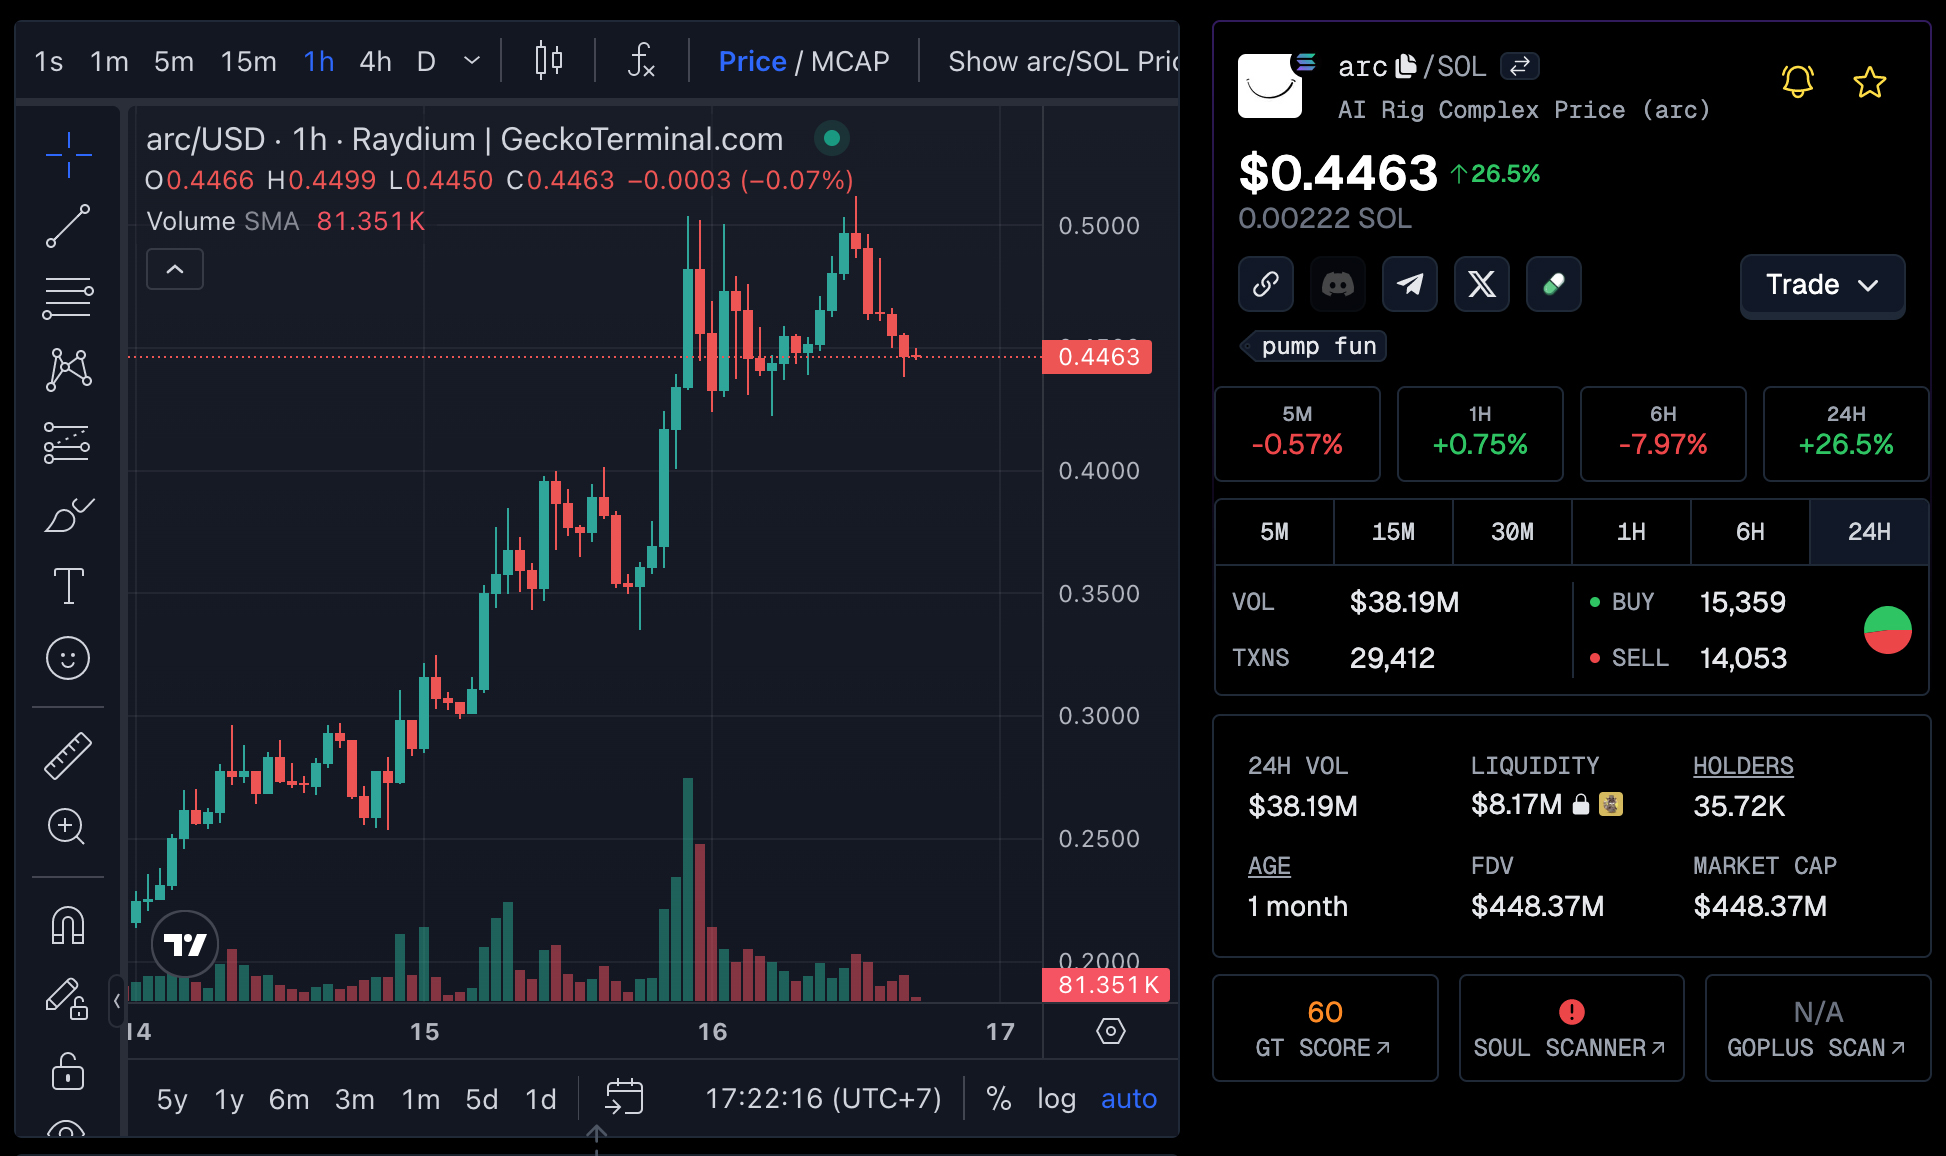This screenshot has width=1946, height=1156.
Task: Open the go to date calendar
Action: (x=624, y=1097)
